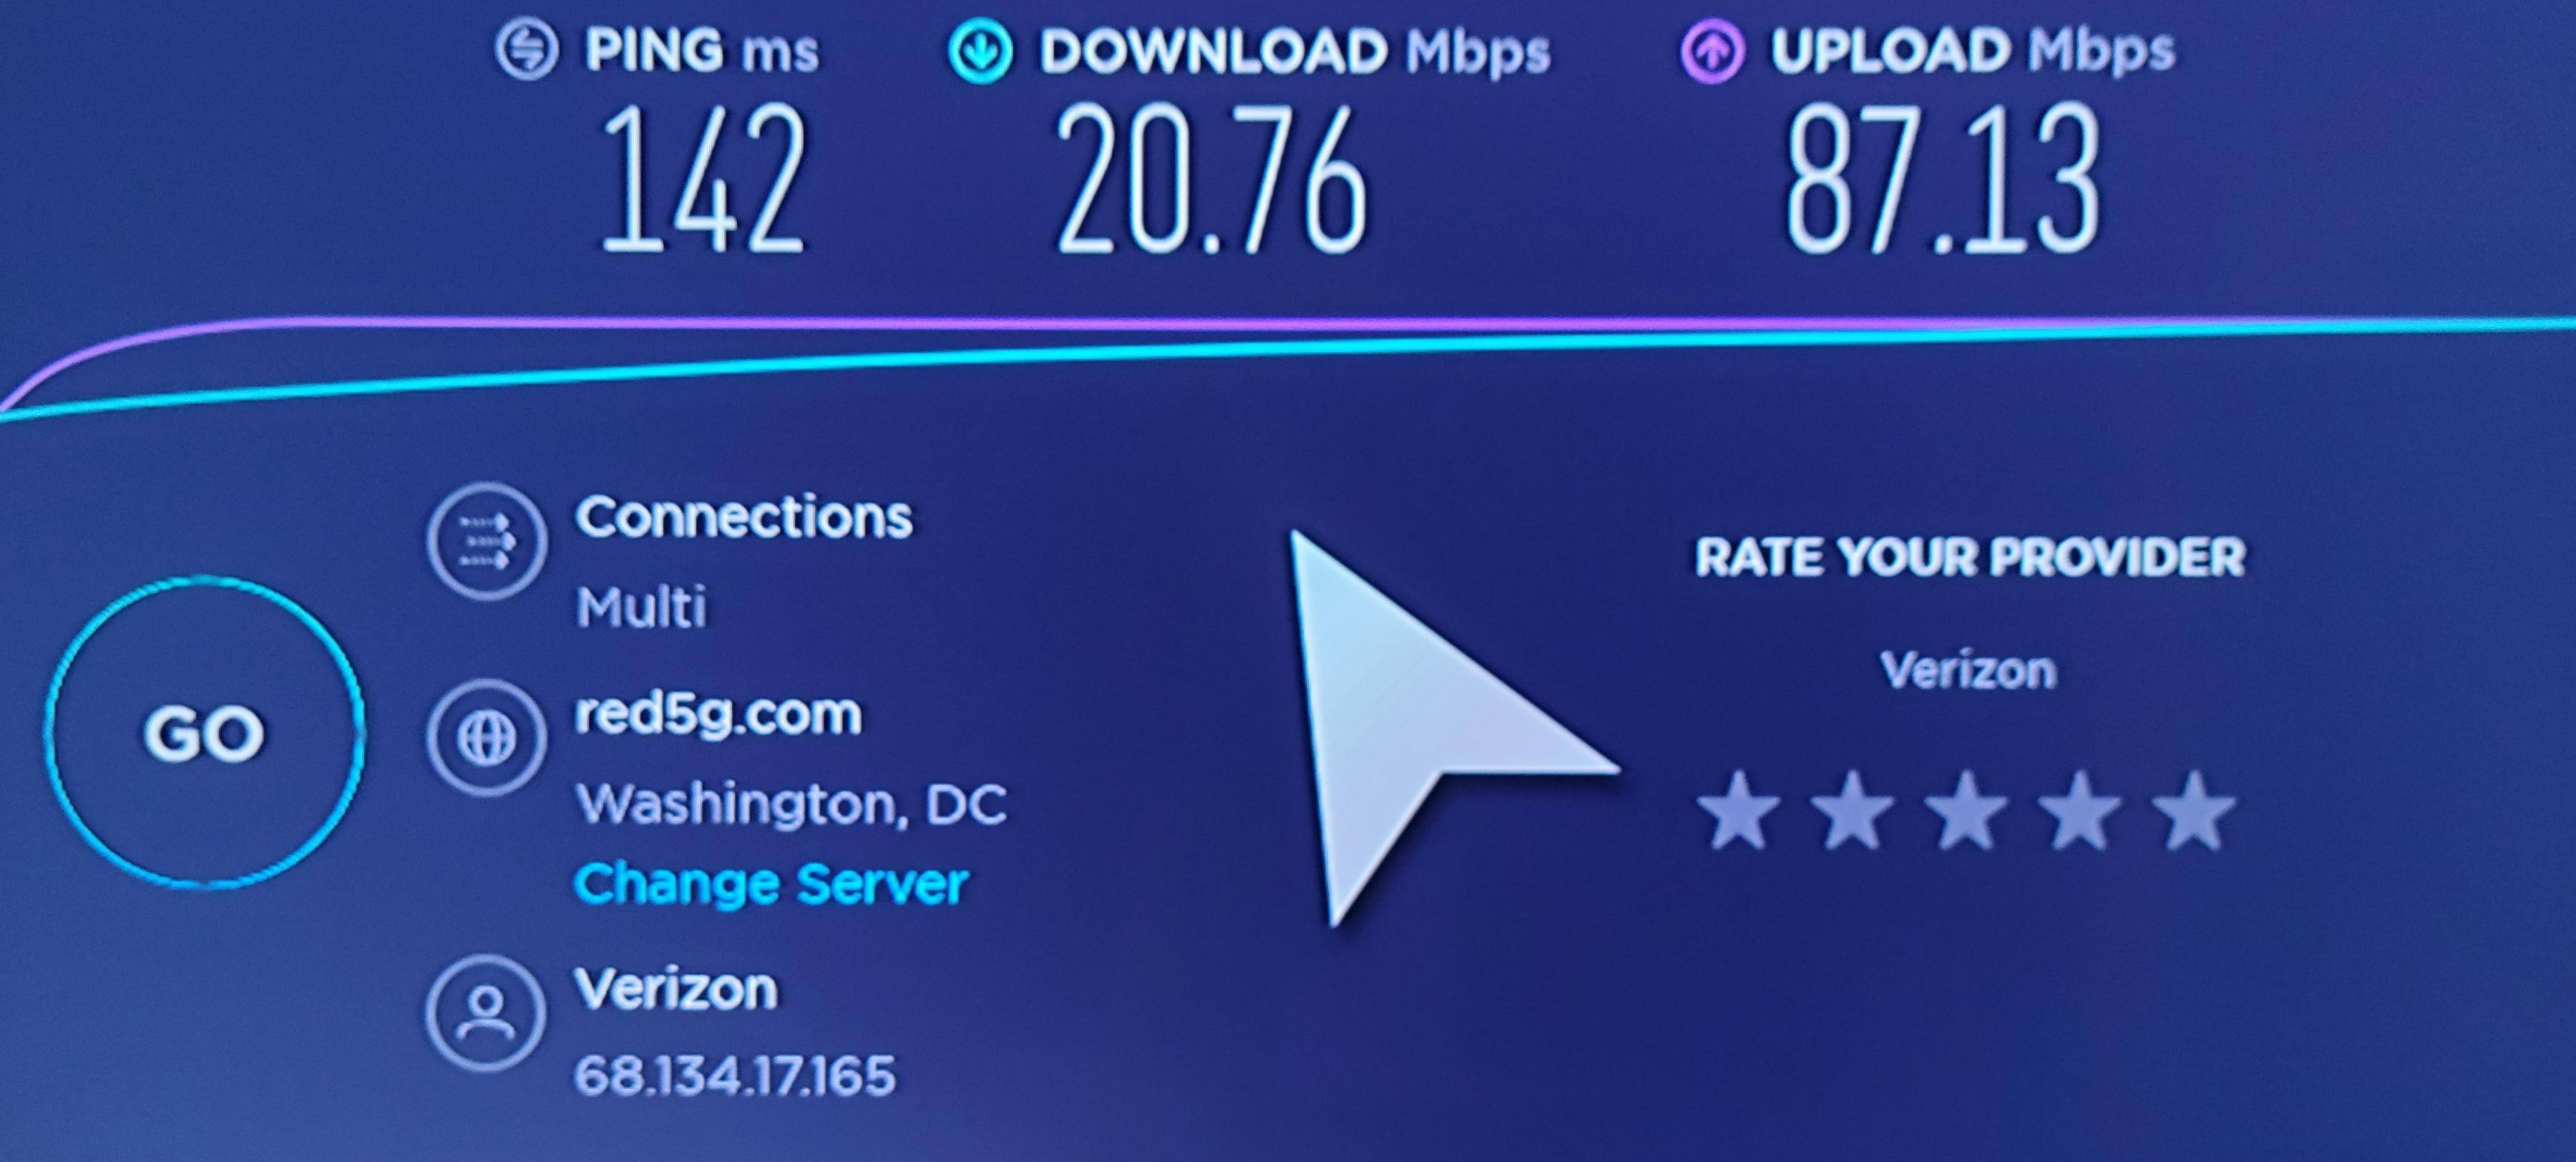Click the IP address 68.134.17.165
The width and height of the screenshot is (2576, 1162).
(x=735, y=1076)
